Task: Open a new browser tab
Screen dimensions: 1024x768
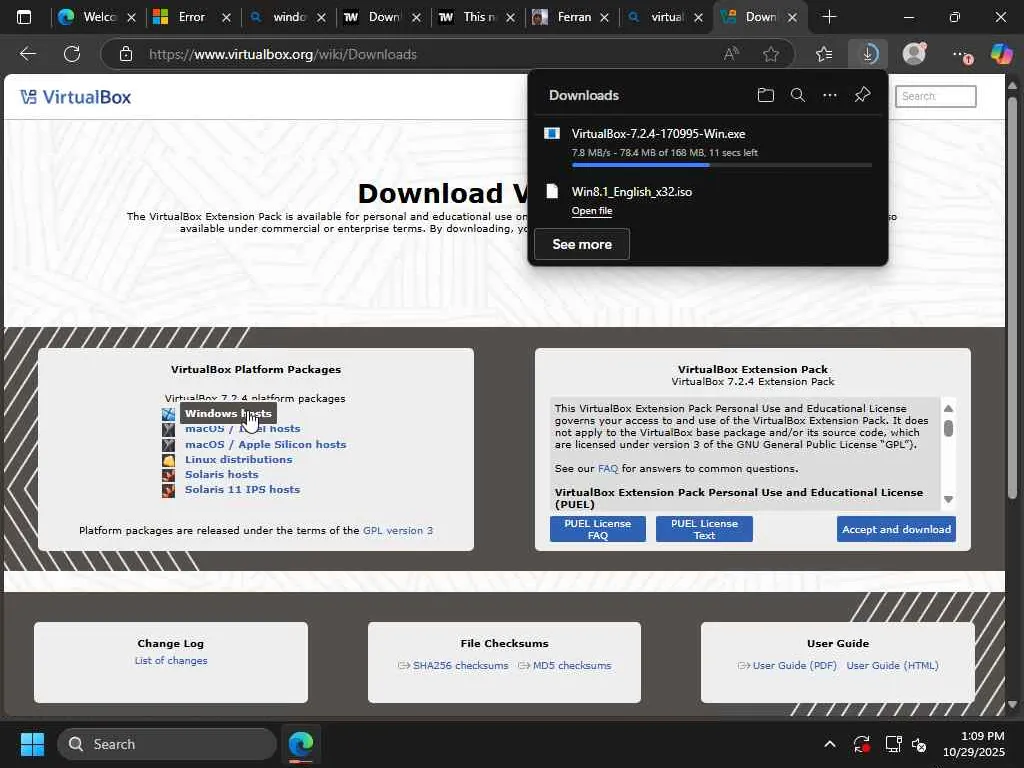Action: point(829,17)
